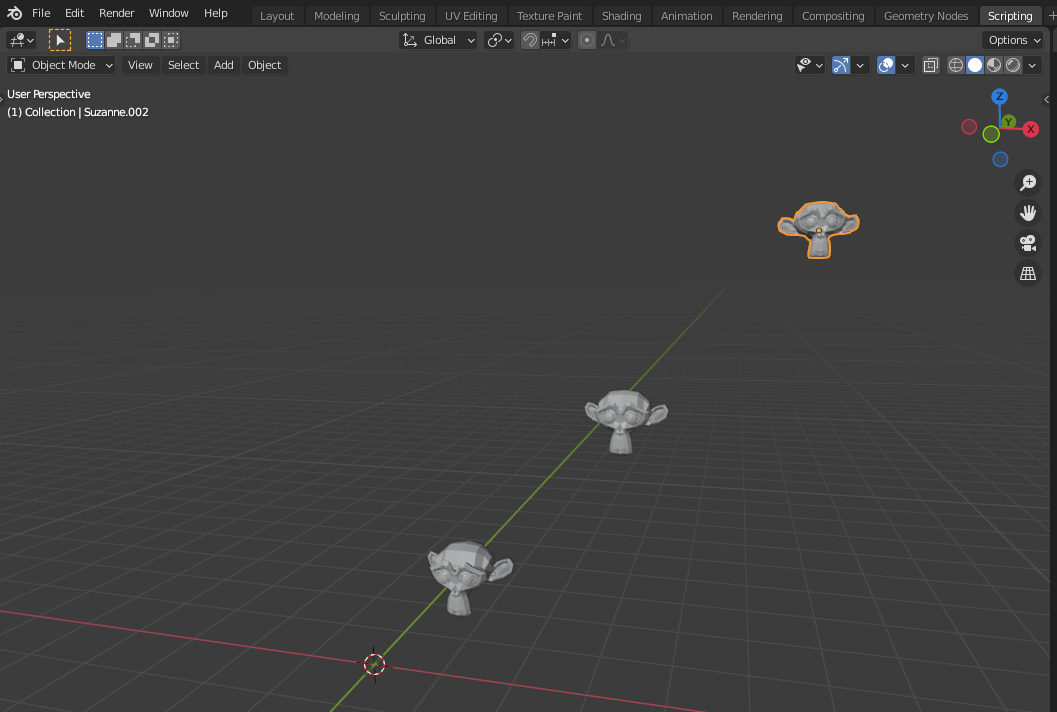Switch to Texture Paint workspace tab
This screenshot has width=1057, height=712.
pyautogui.click(x=549, y=16)
